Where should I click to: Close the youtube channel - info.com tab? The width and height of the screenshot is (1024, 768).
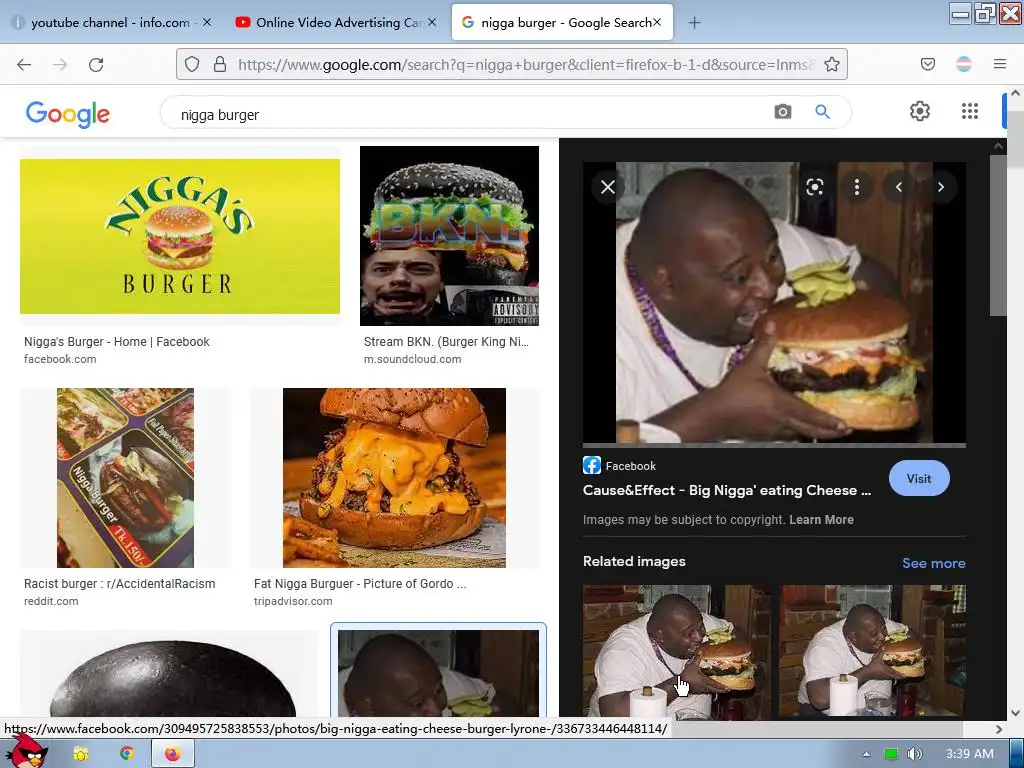206,22
